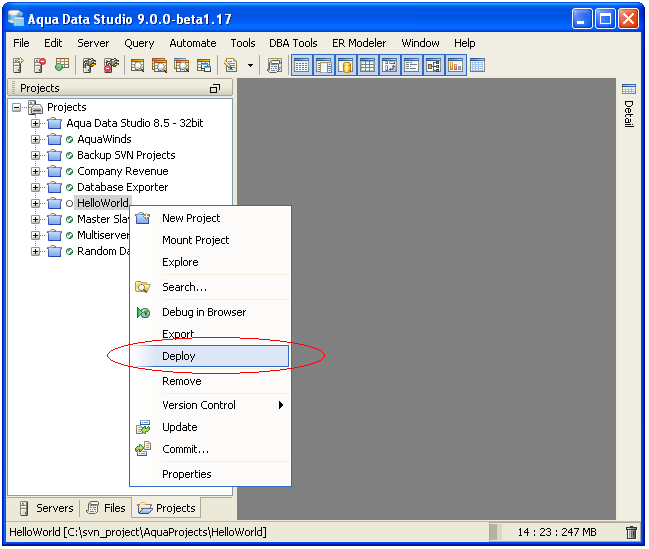Screen dimensions: 649x549
Task: Open the ER Modeler menu
Action: (x=359, y=43)
